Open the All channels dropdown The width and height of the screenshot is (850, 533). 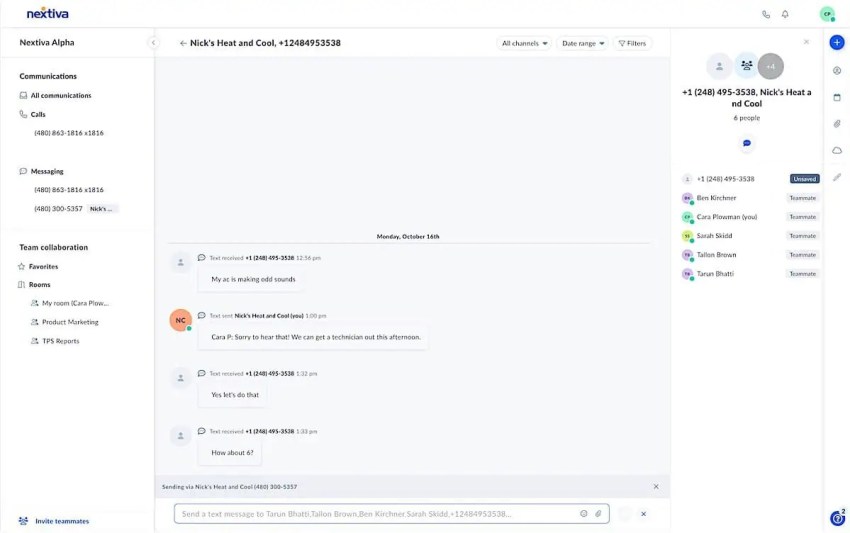point(524,43)
